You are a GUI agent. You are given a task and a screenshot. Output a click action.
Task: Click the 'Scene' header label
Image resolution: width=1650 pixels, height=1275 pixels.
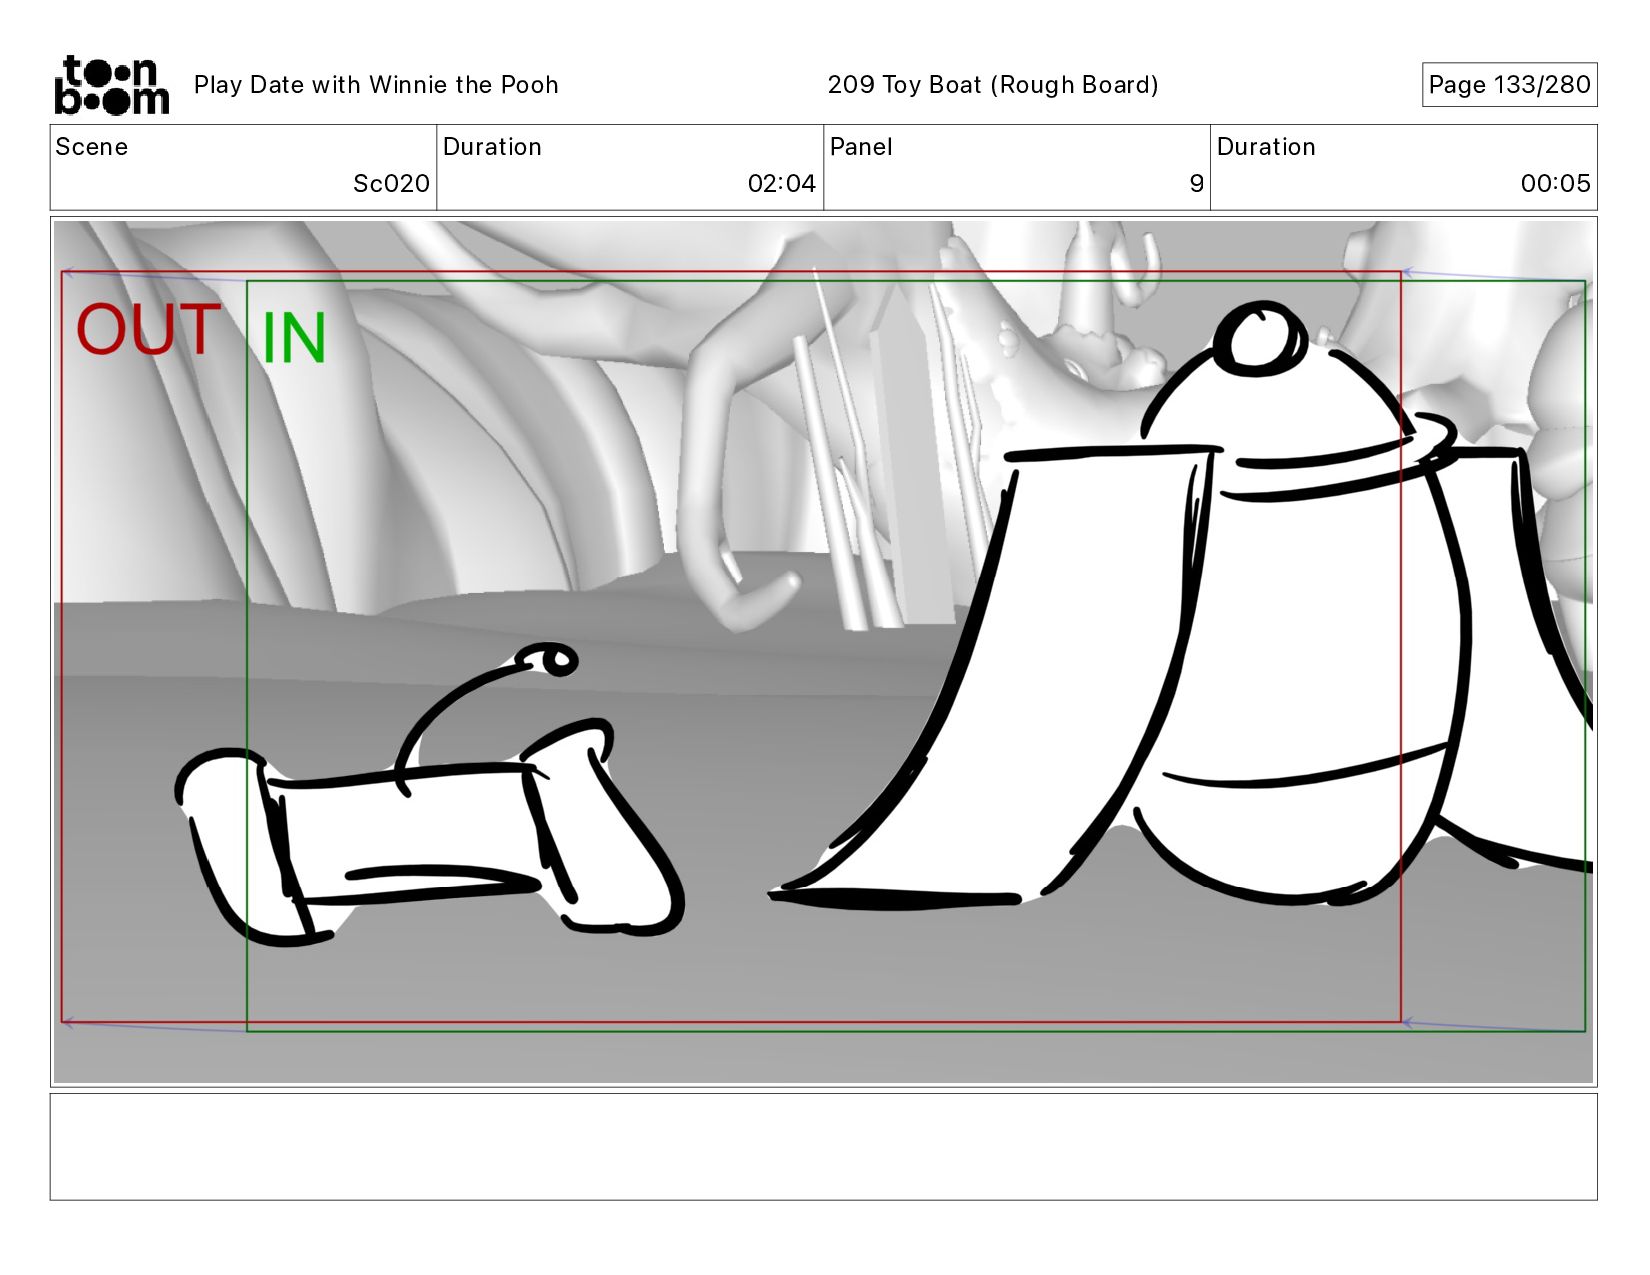[x=92, y=147]
